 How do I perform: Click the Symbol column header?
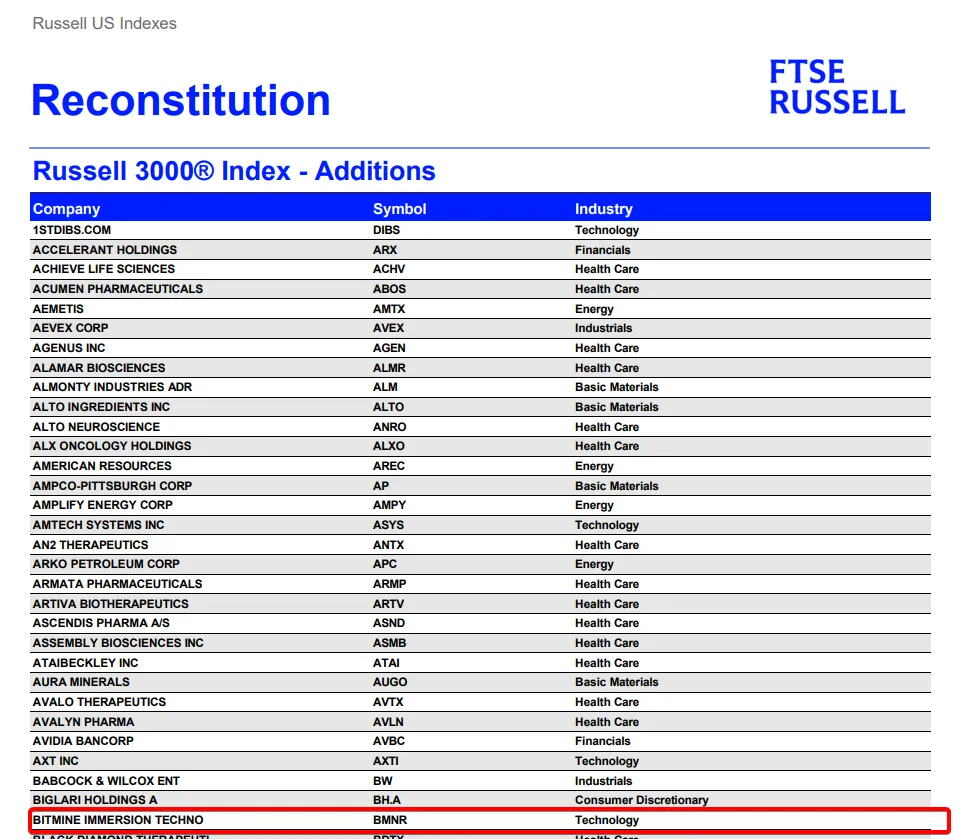(399, 208)
